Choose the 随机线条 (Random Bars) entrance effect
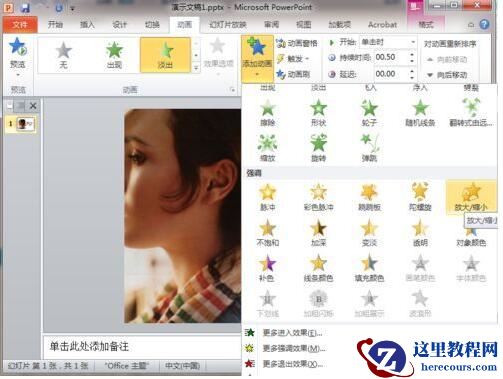 (420, 113)
